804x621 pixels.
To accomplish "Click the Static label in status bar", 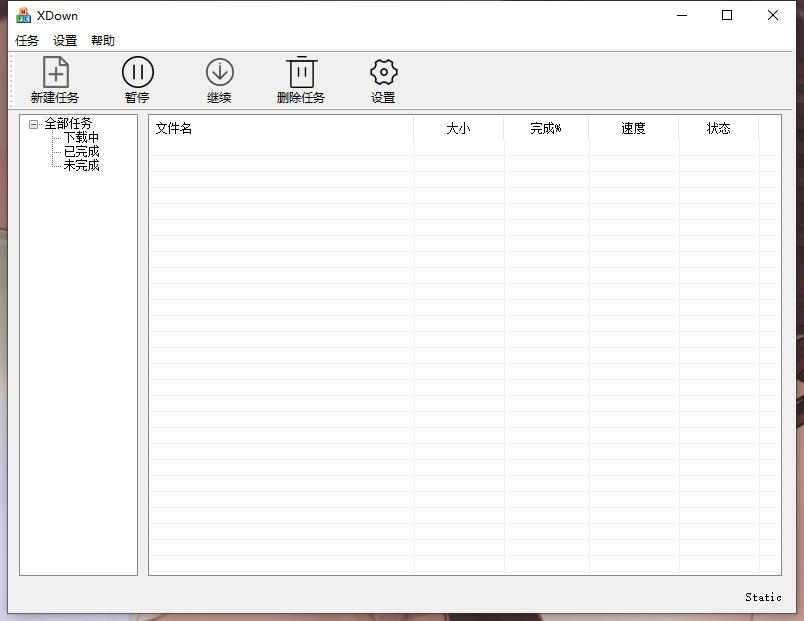I will [762, 597].
